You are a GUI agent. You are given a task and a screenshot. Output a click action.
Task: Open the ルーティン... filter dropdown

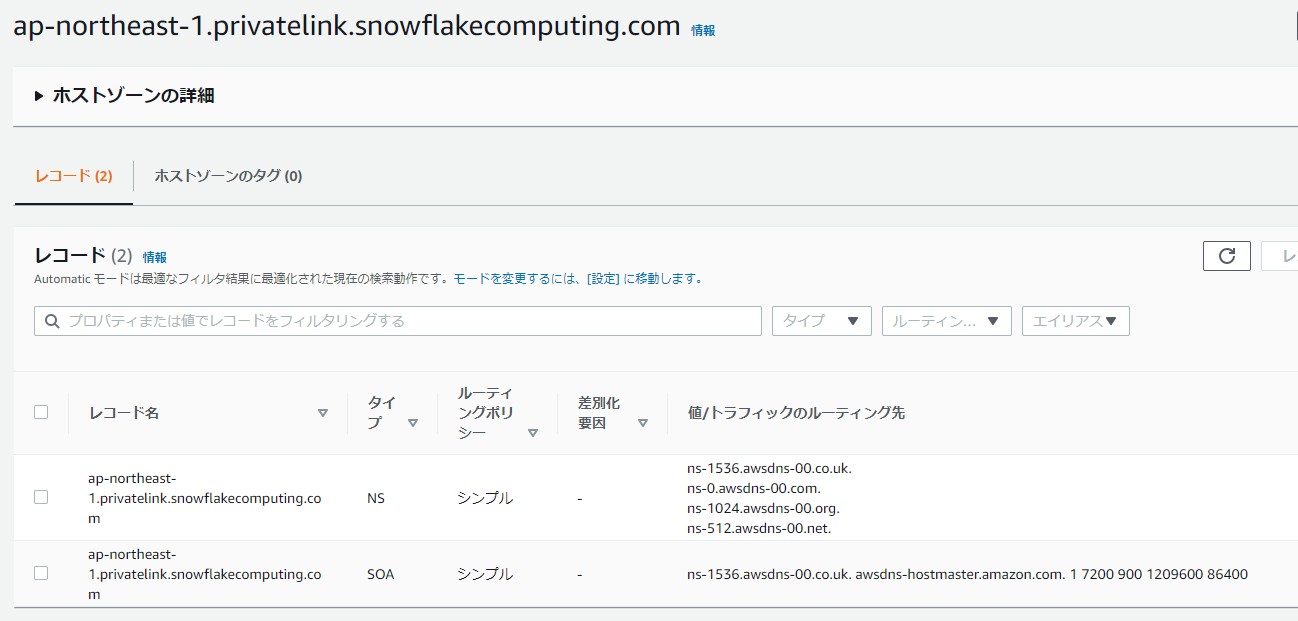point(947,321)
